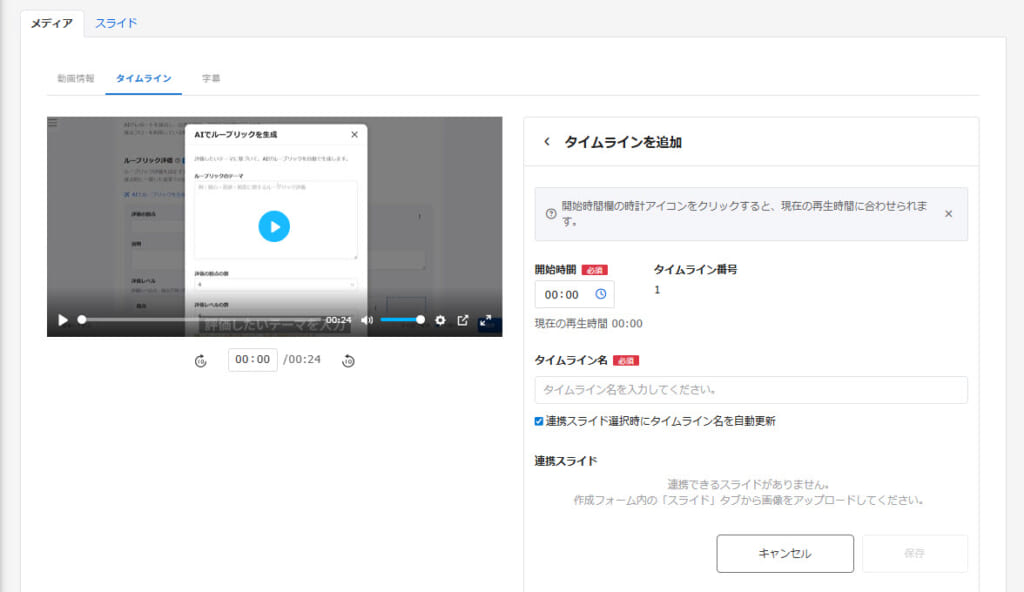
Task: Switch to the スライド tab
Action: tap(116, 23)
